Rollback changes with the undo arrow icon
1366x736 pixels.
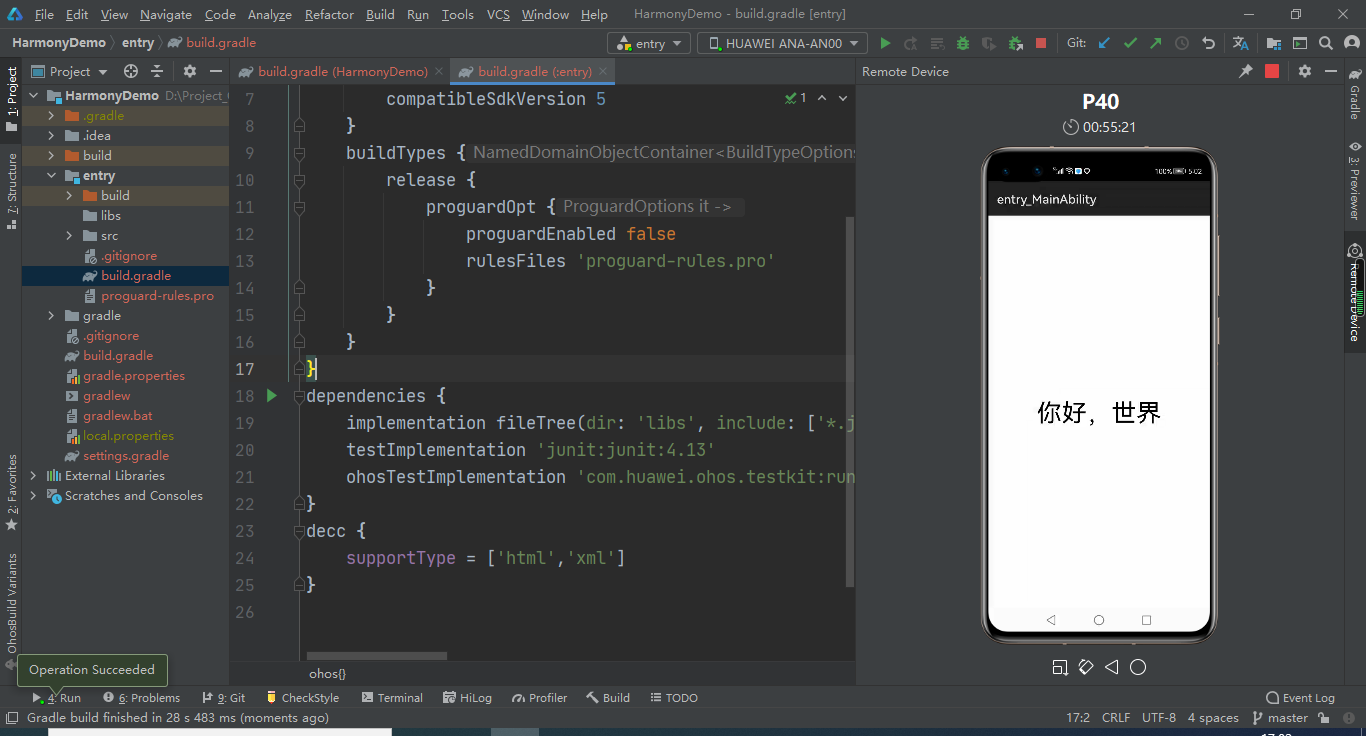[x=1208, y=43]
